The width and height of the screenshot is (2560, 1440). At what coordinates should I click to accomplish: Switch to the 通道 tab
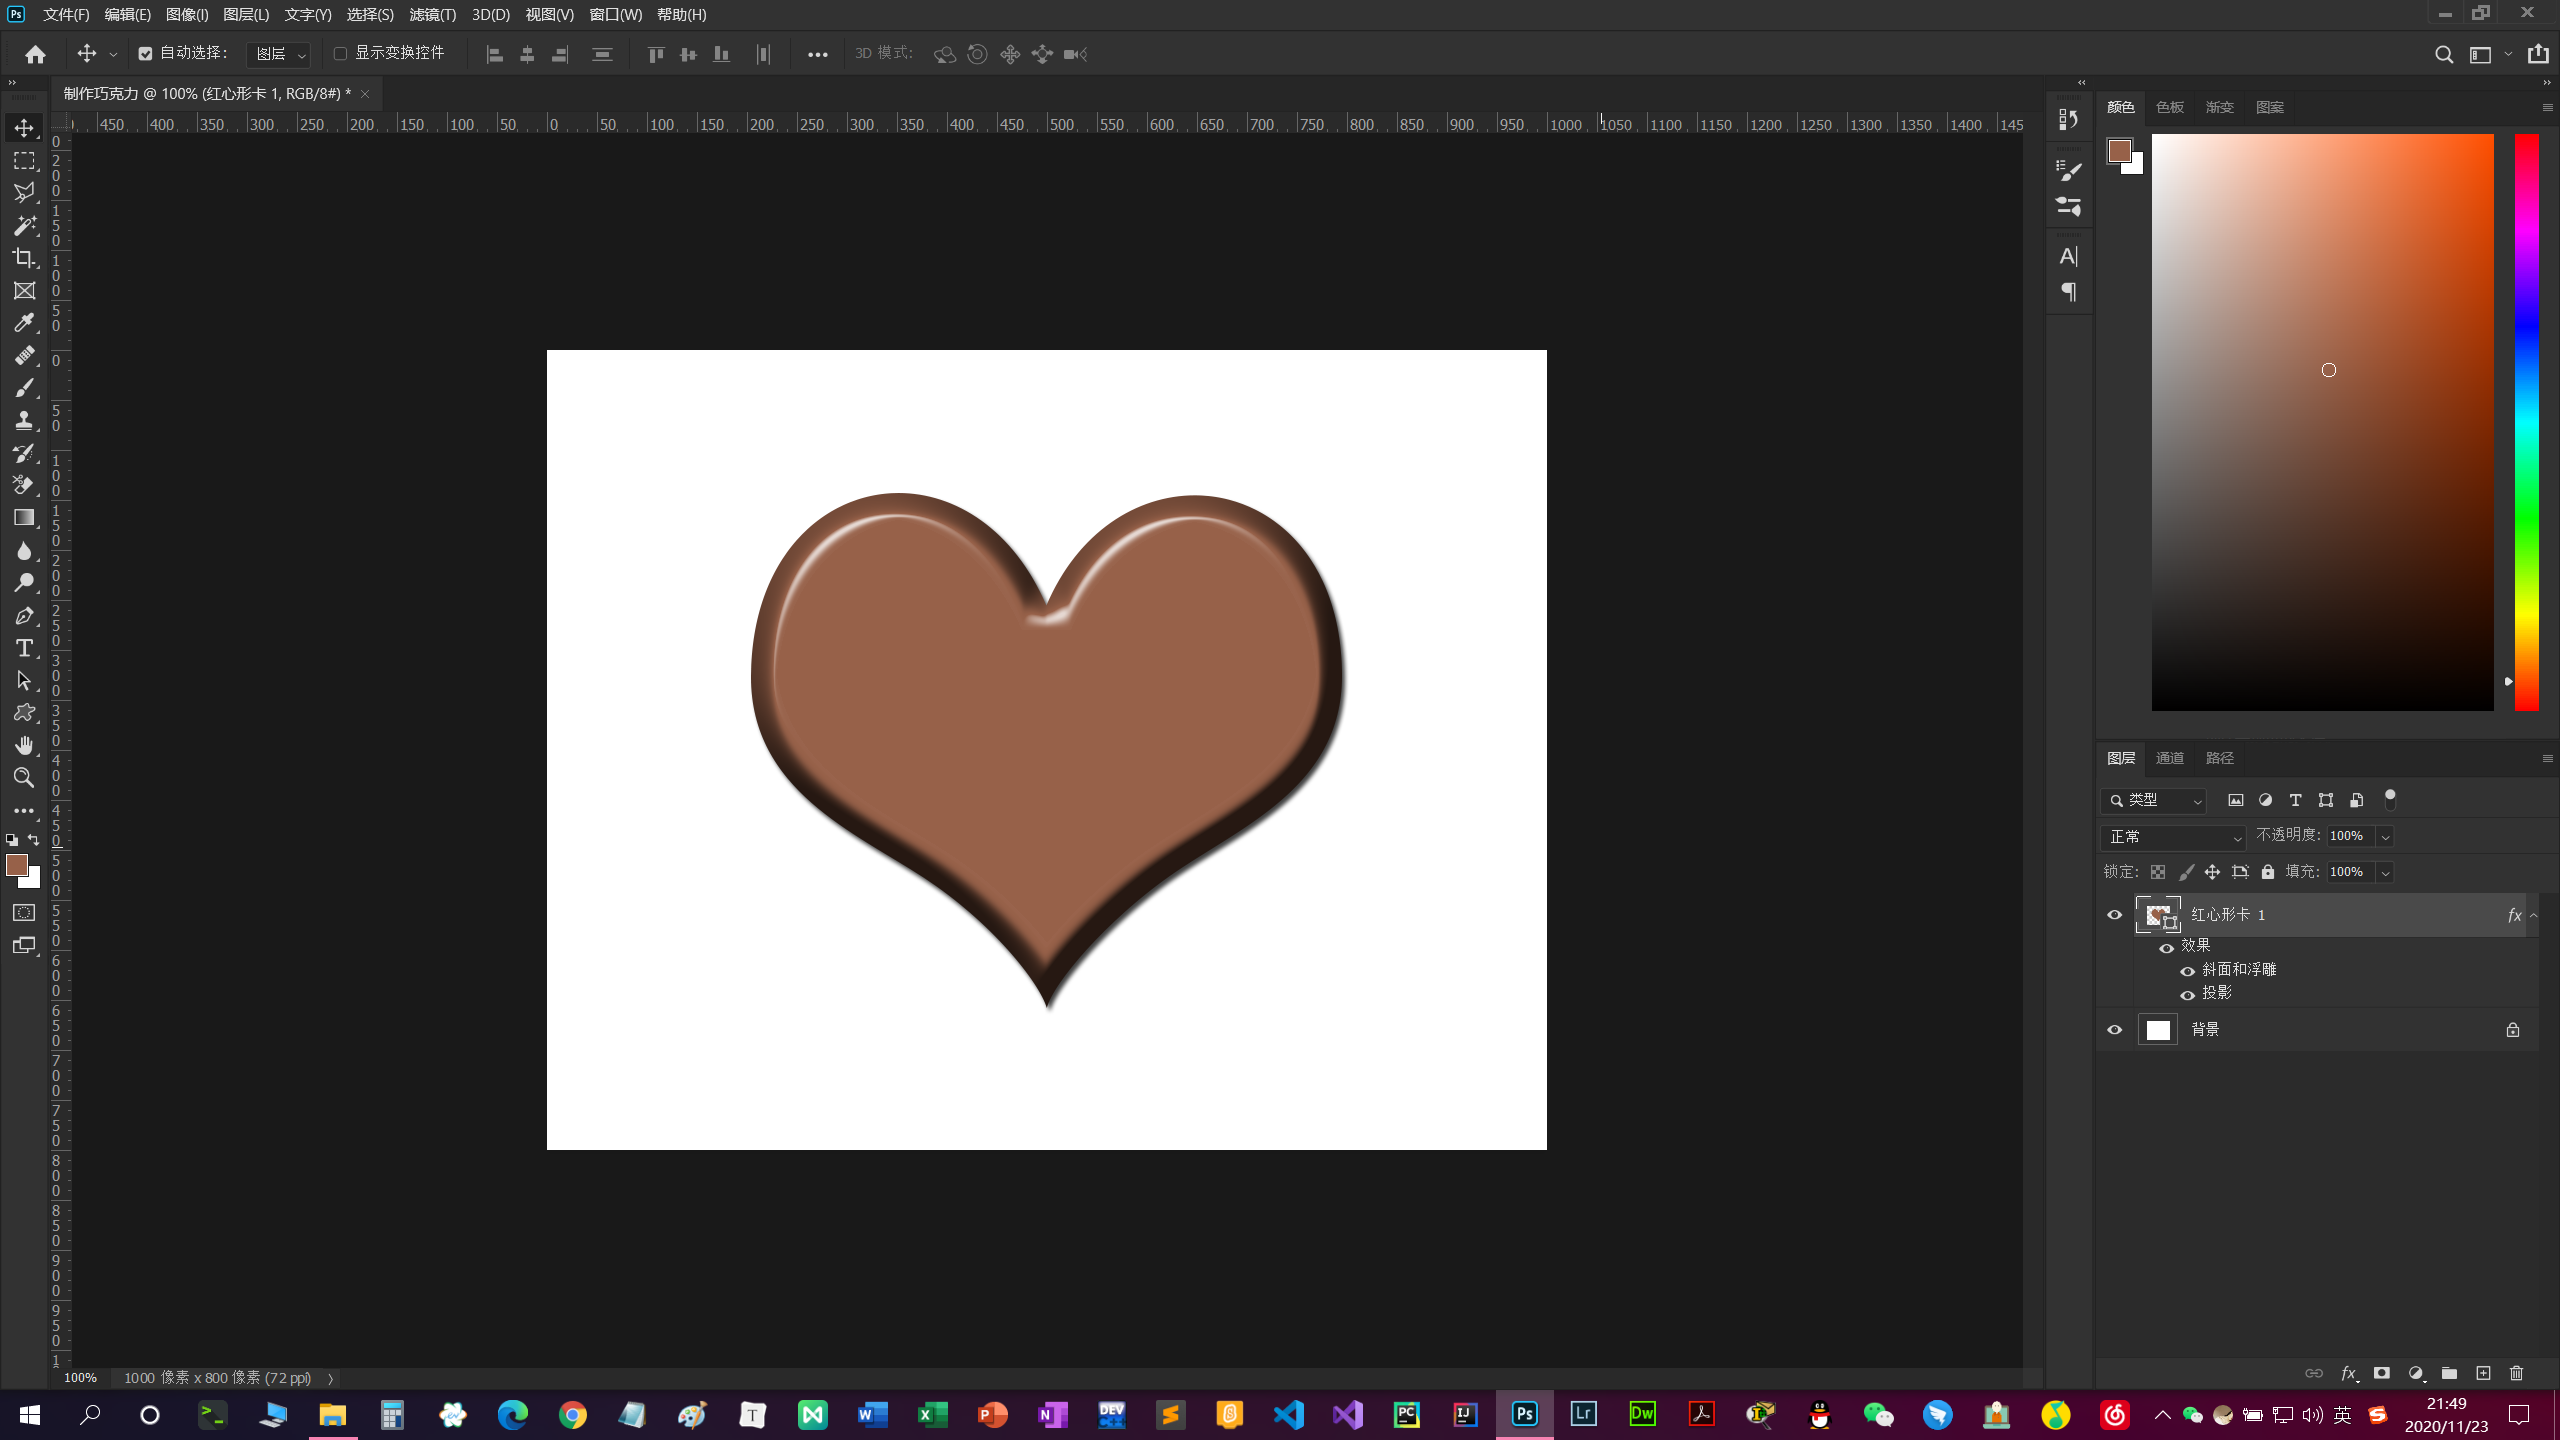point(2170,758)
